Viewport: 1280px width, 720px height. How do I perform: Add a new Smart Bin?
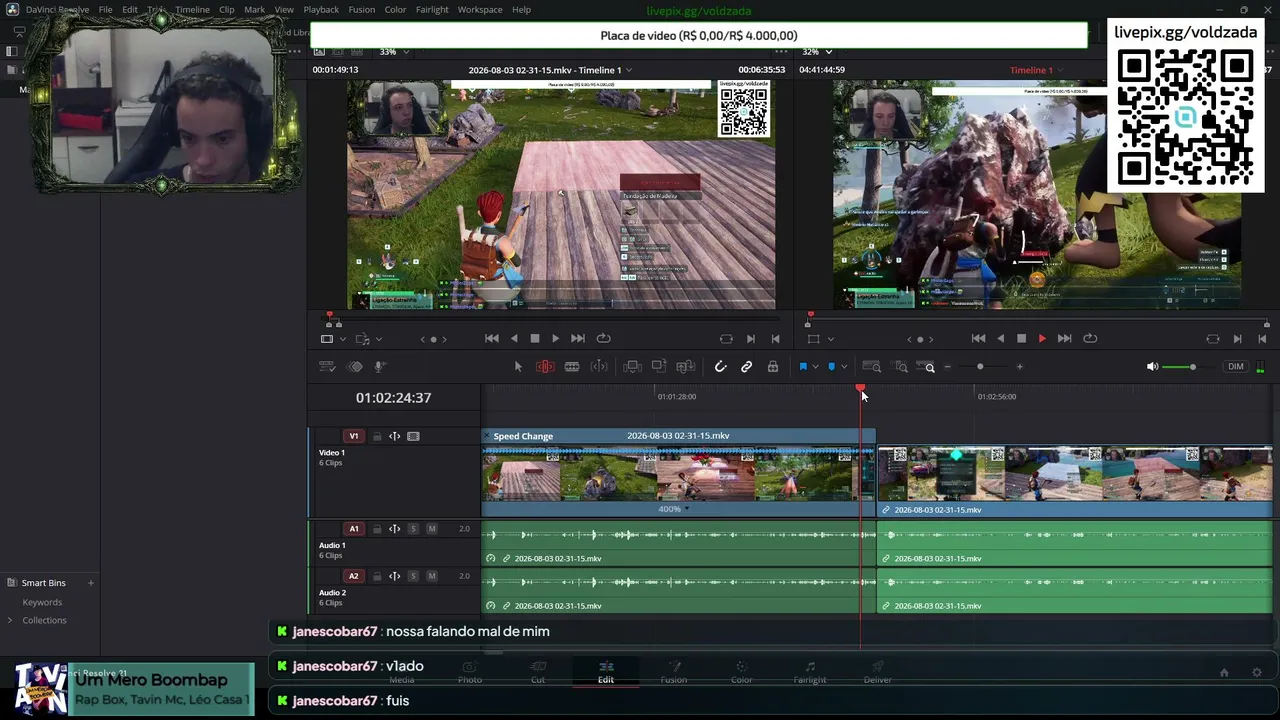pyautogui.click(x=90, y=583)
